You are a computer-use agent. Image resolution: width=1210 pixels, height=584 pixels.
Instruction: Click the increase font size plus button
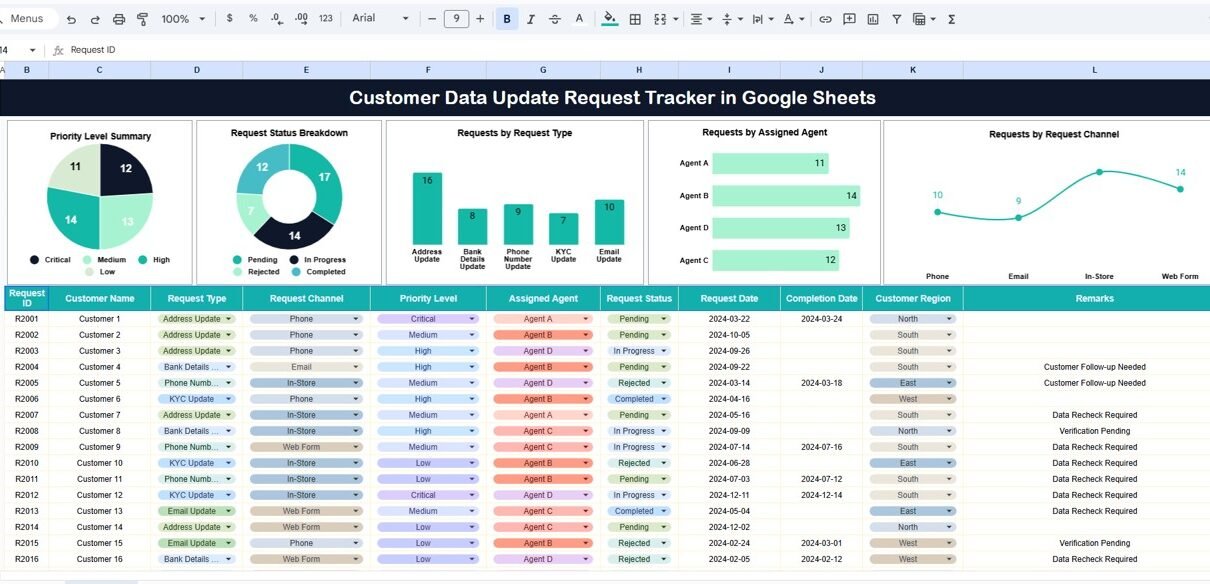click(x=480, y=19)
